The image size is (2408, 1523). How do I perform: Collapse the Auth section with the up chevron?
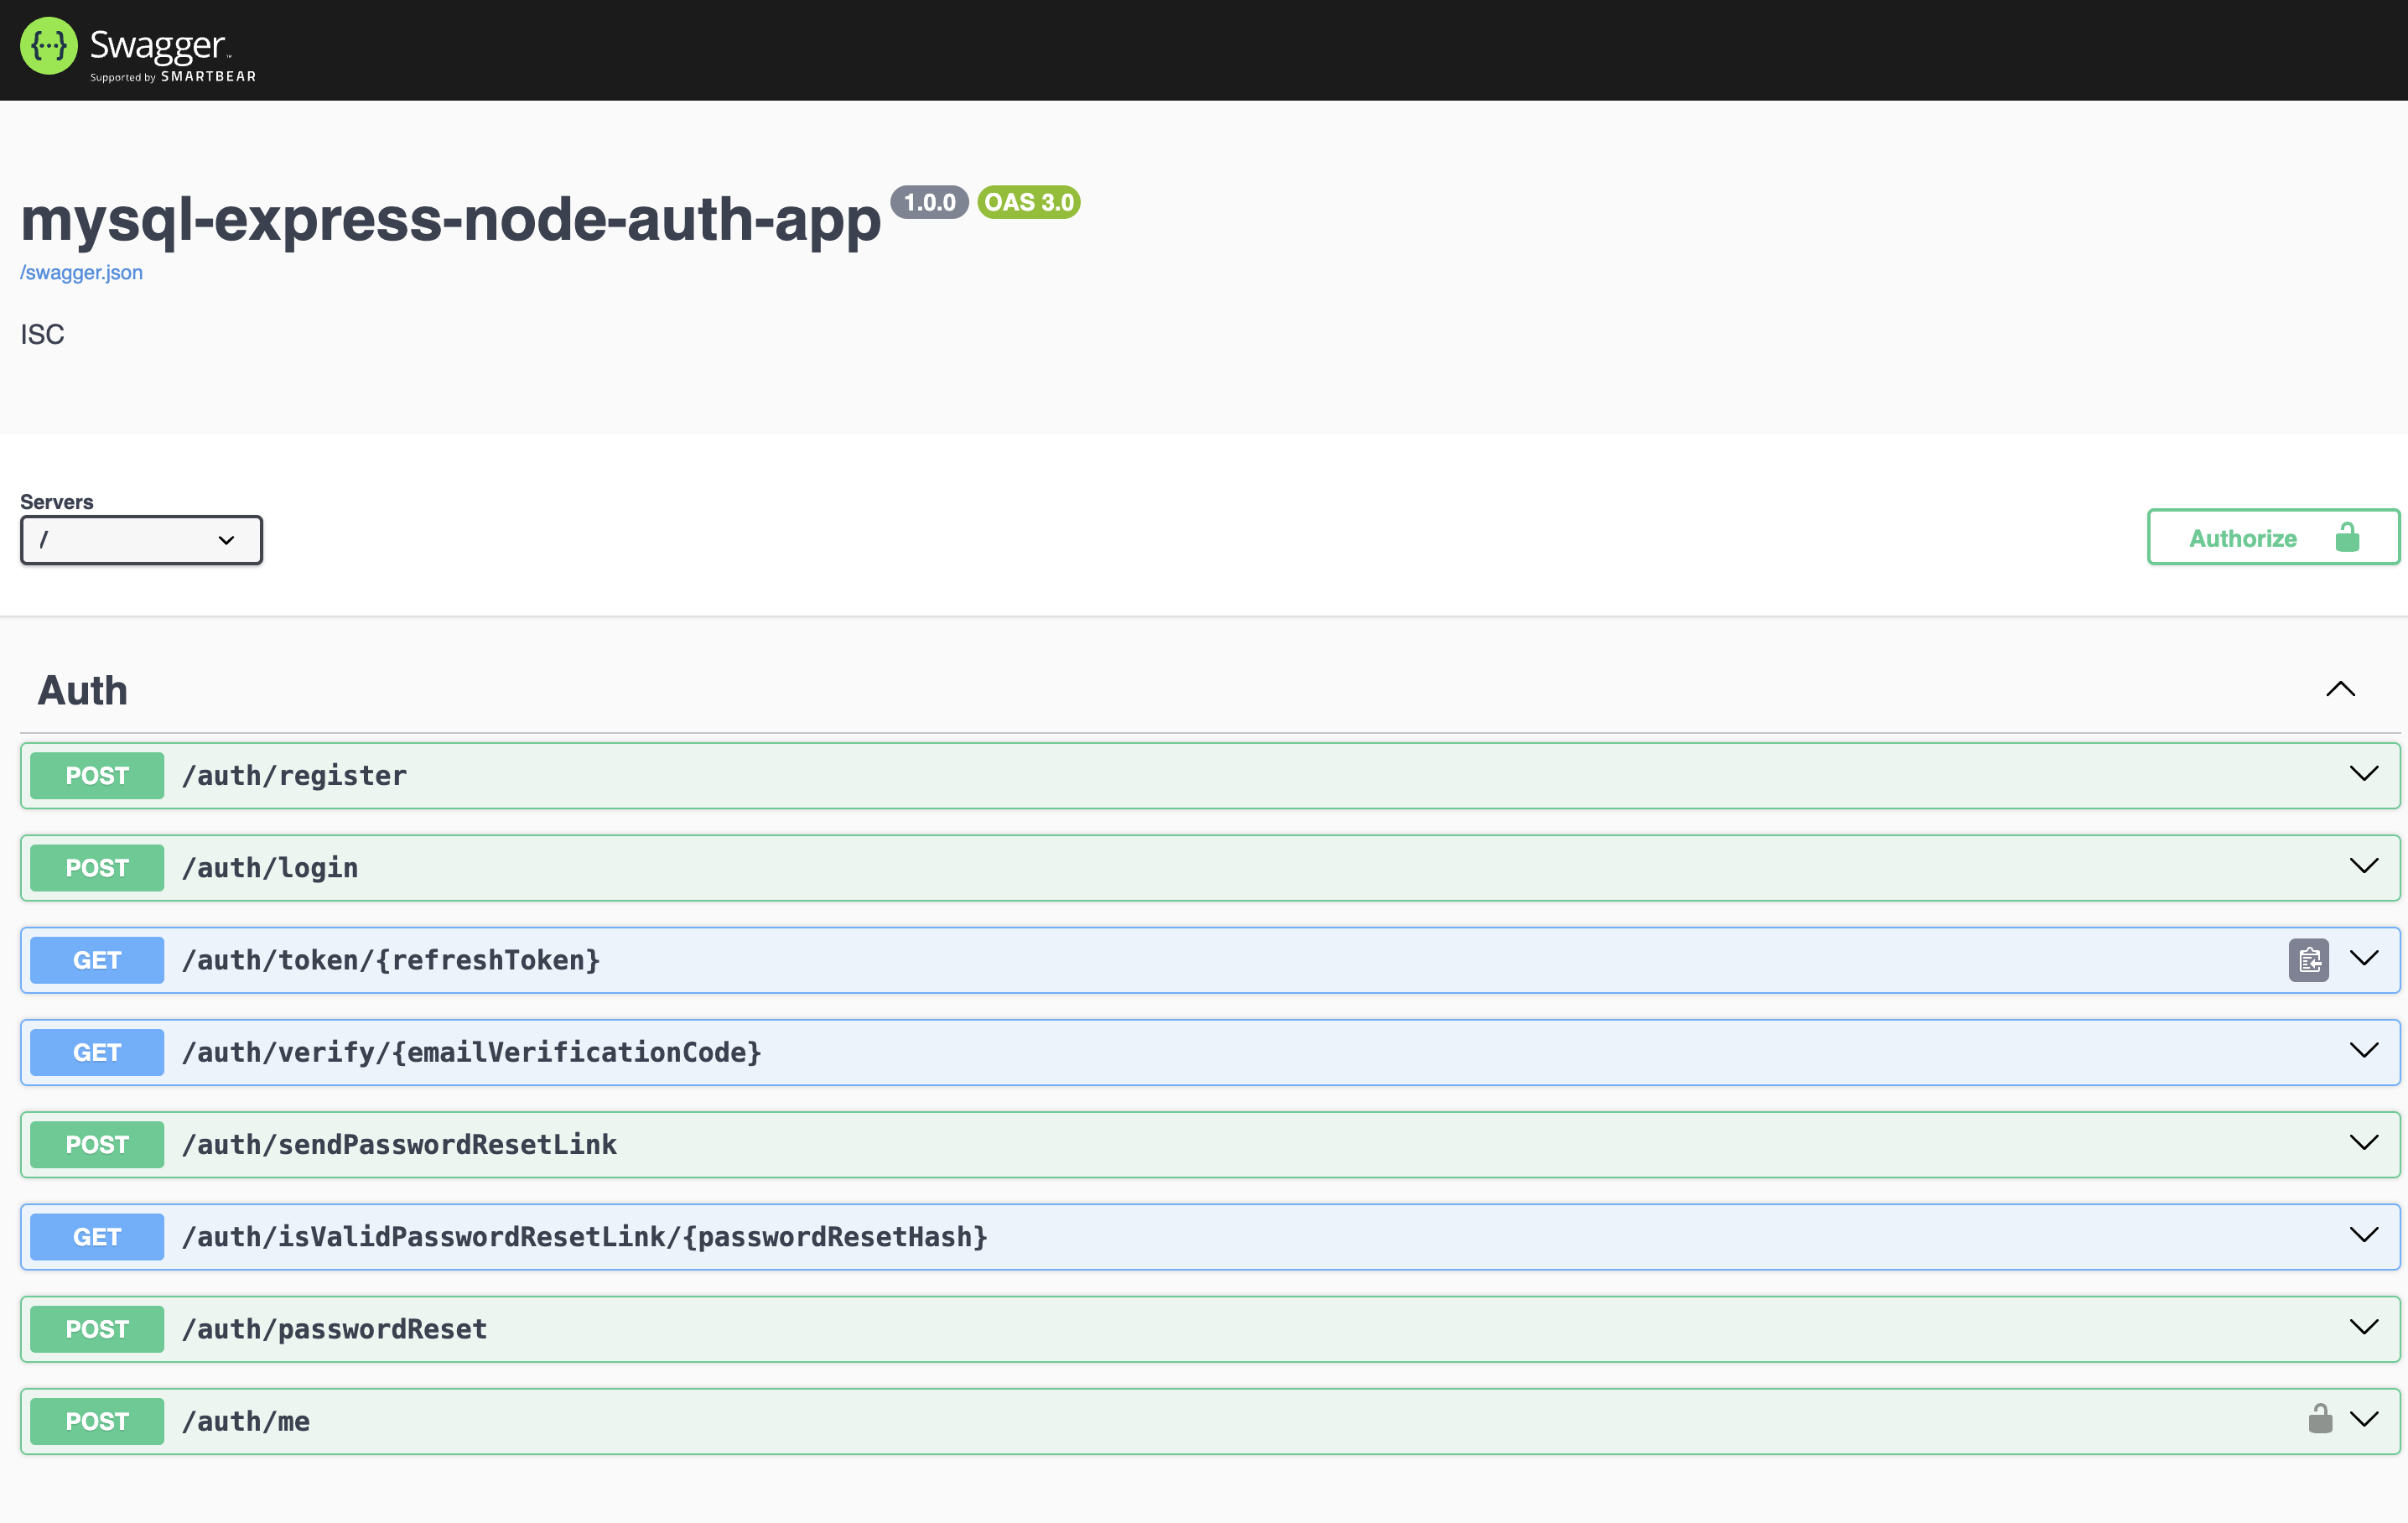tap(2340, 689)
